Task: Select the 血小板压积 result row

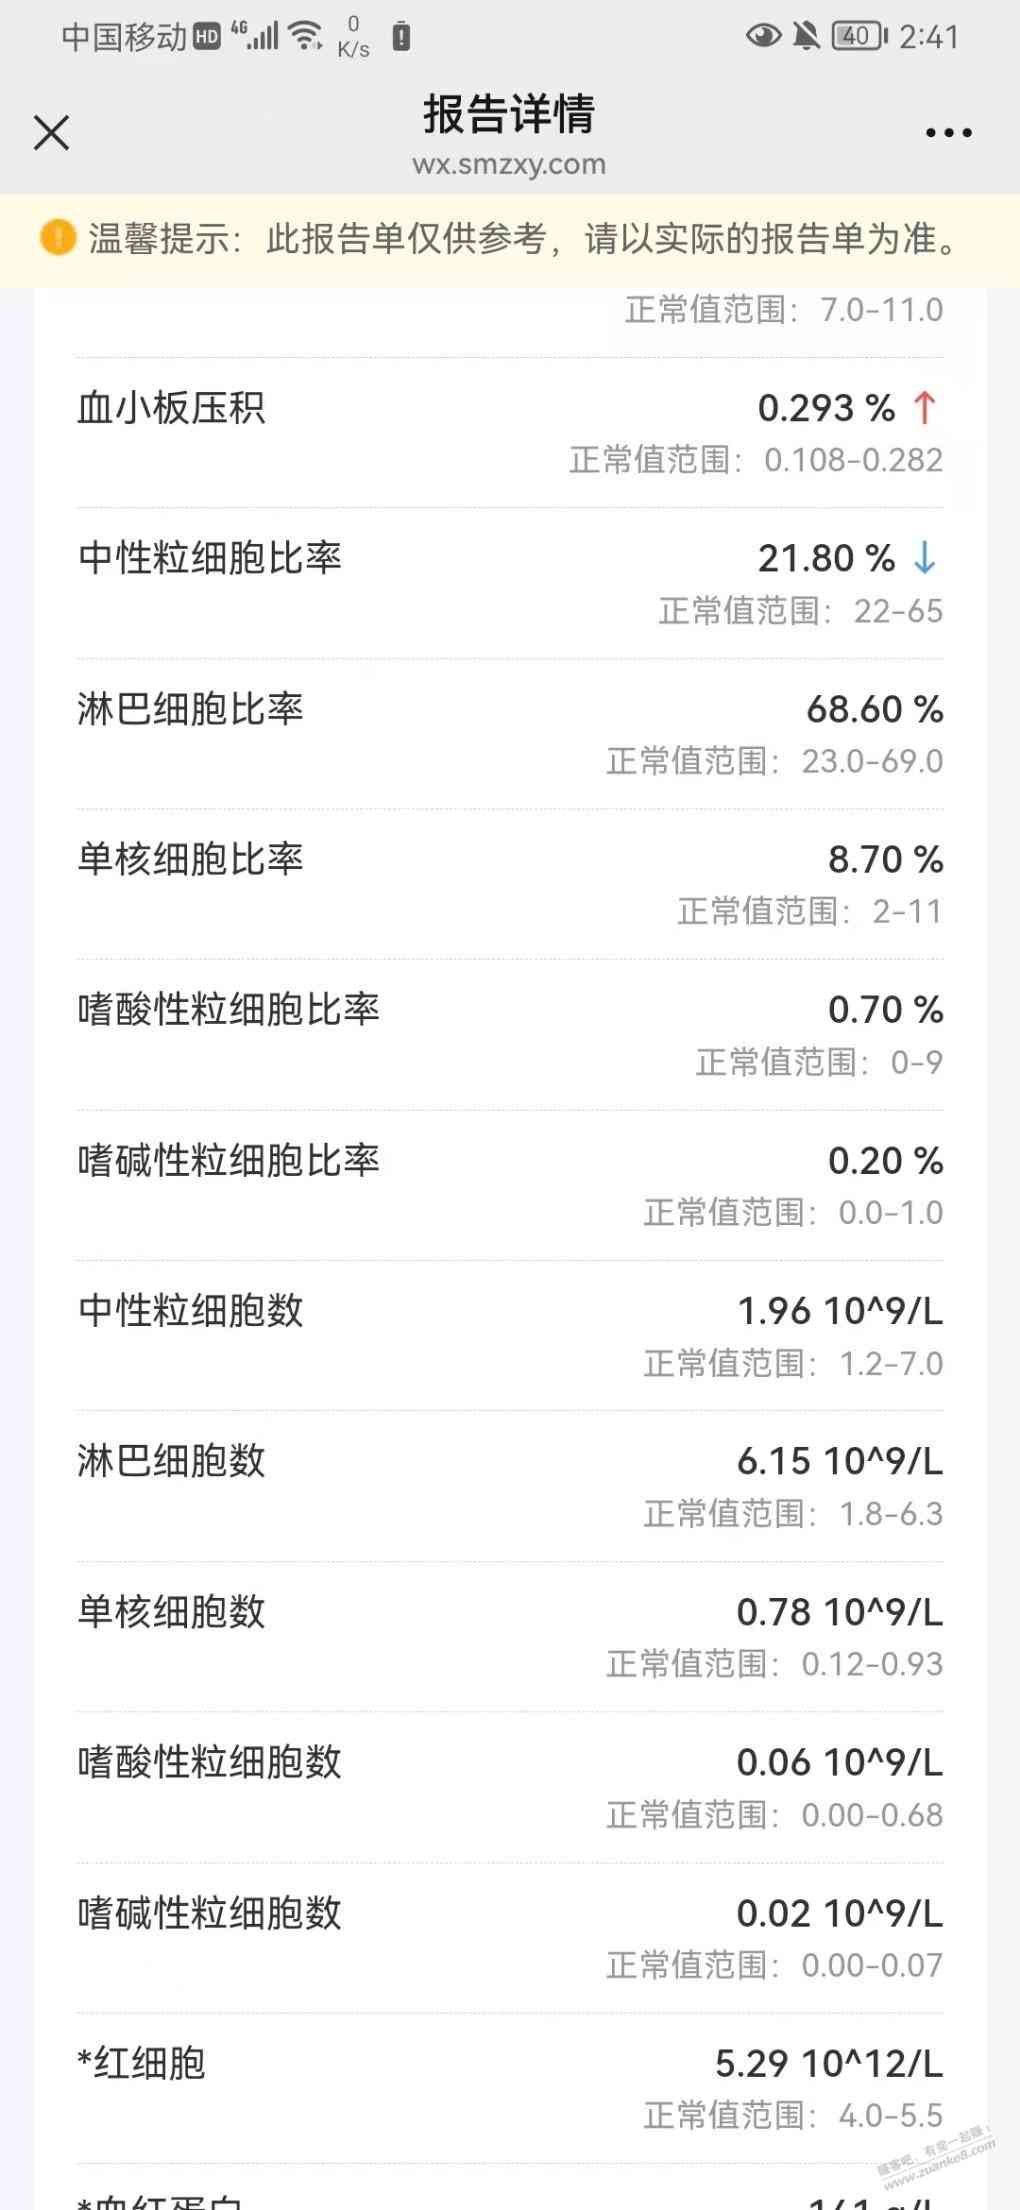Action: point(510,433)
